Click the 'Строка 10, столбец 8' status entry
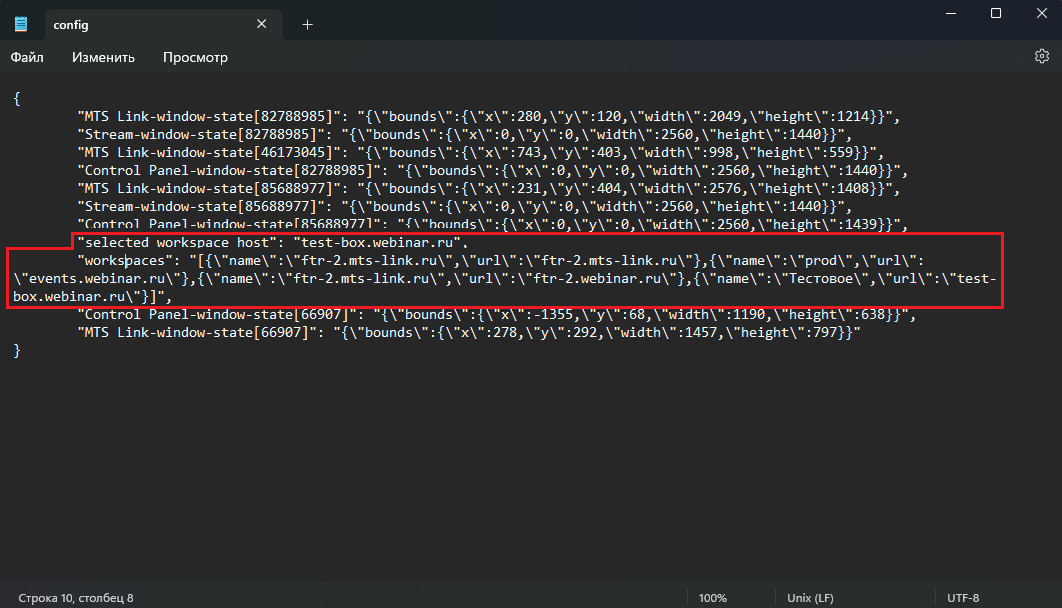The image size is (1062, 608). [76, 598]
